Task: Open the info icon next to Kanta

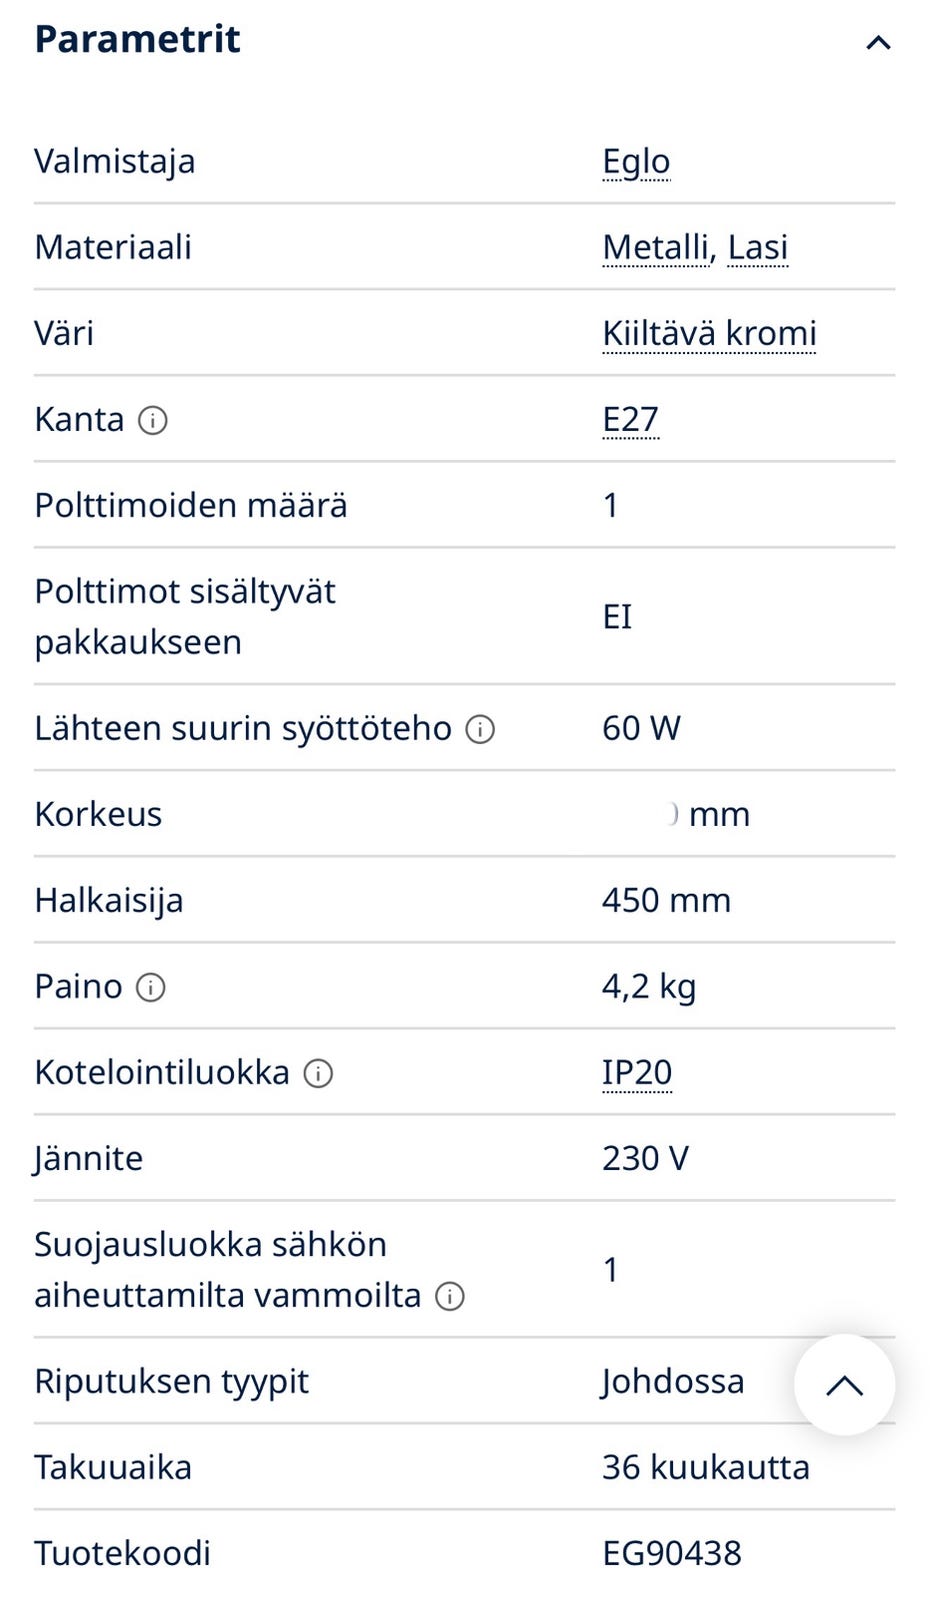Action: (x=152, y=420)
